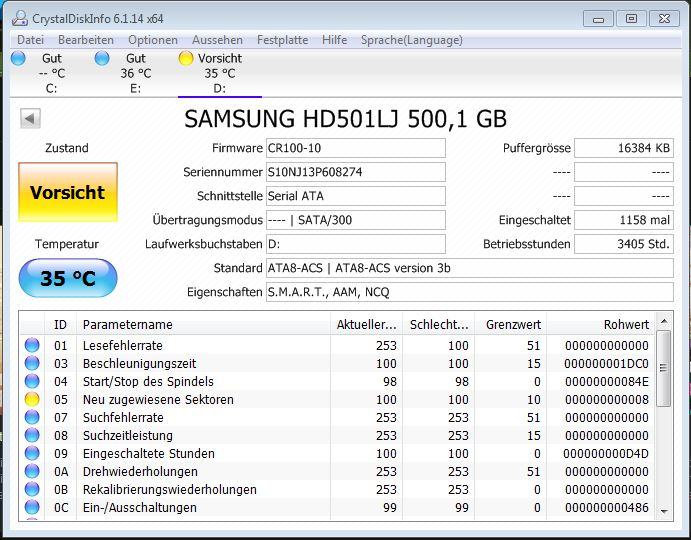Click the Rohwert column header
691x540 pixels.
pos(601,324)
